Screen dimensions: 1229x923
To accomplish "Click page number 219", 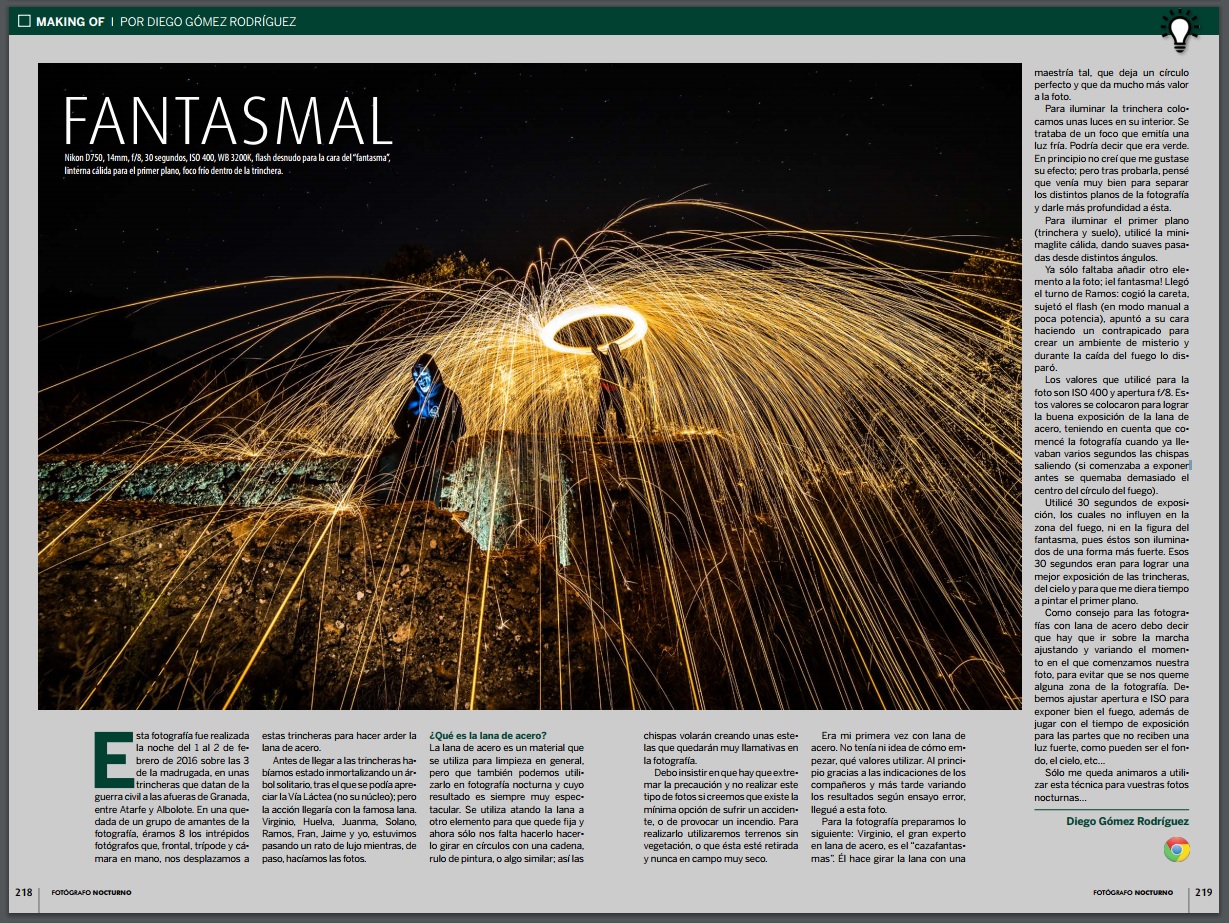I will pos(1203,891).
